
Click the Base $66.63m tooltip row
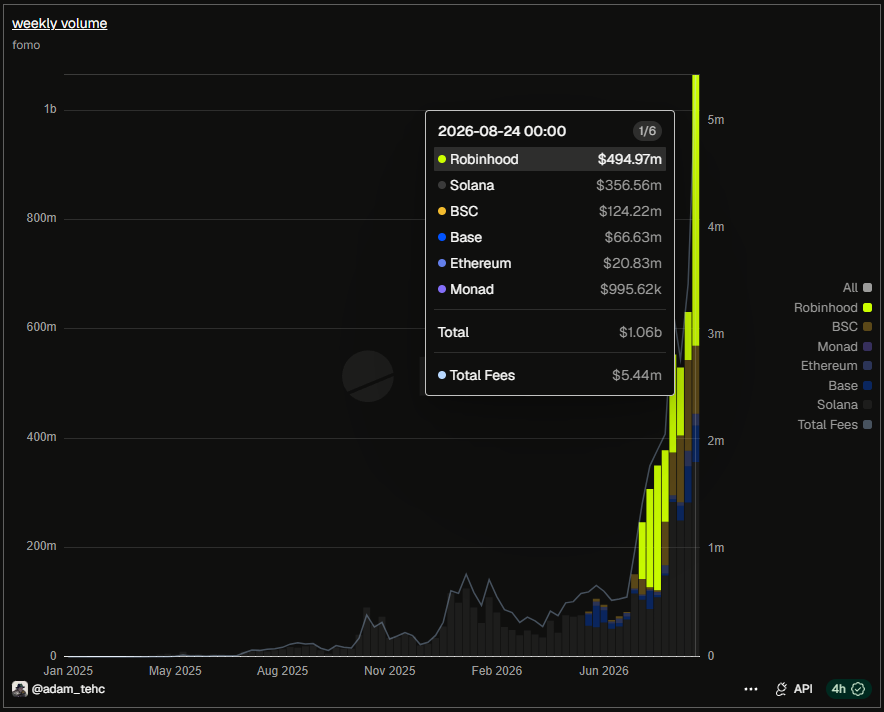[550, 237]
